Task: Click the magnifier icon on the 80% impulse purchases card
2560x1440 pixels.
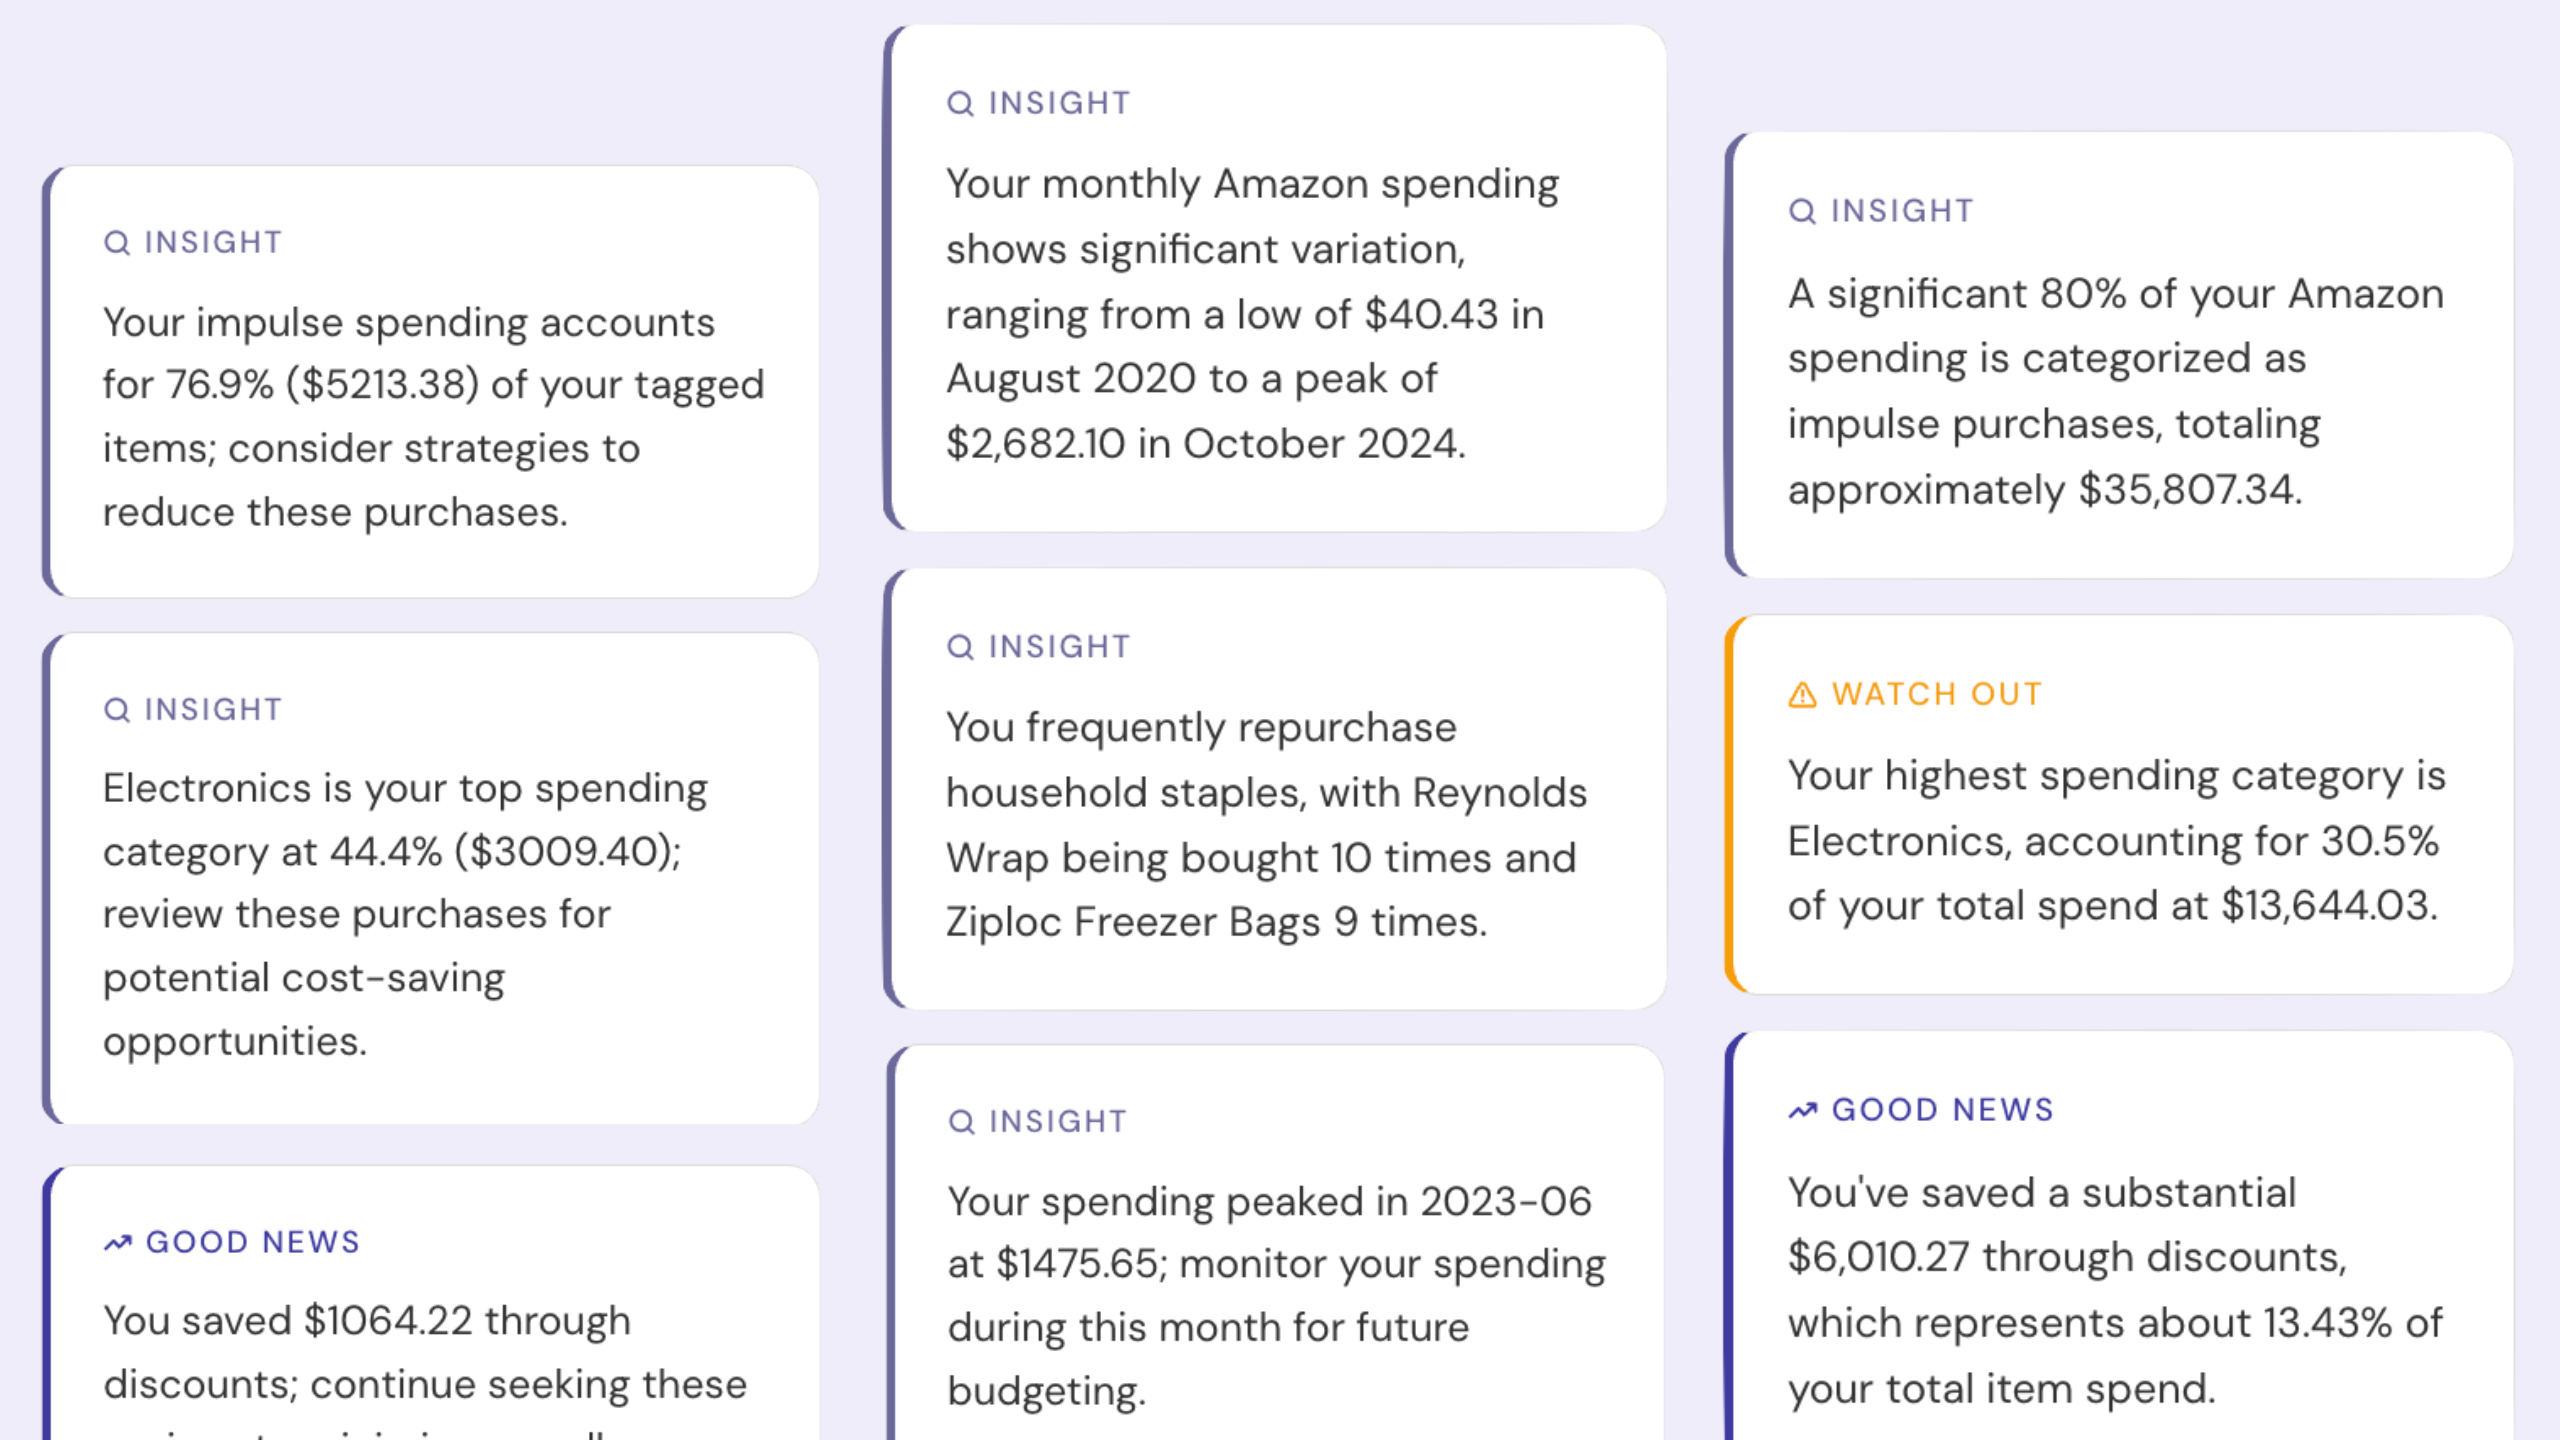Action: click(x=1802, y=212)
